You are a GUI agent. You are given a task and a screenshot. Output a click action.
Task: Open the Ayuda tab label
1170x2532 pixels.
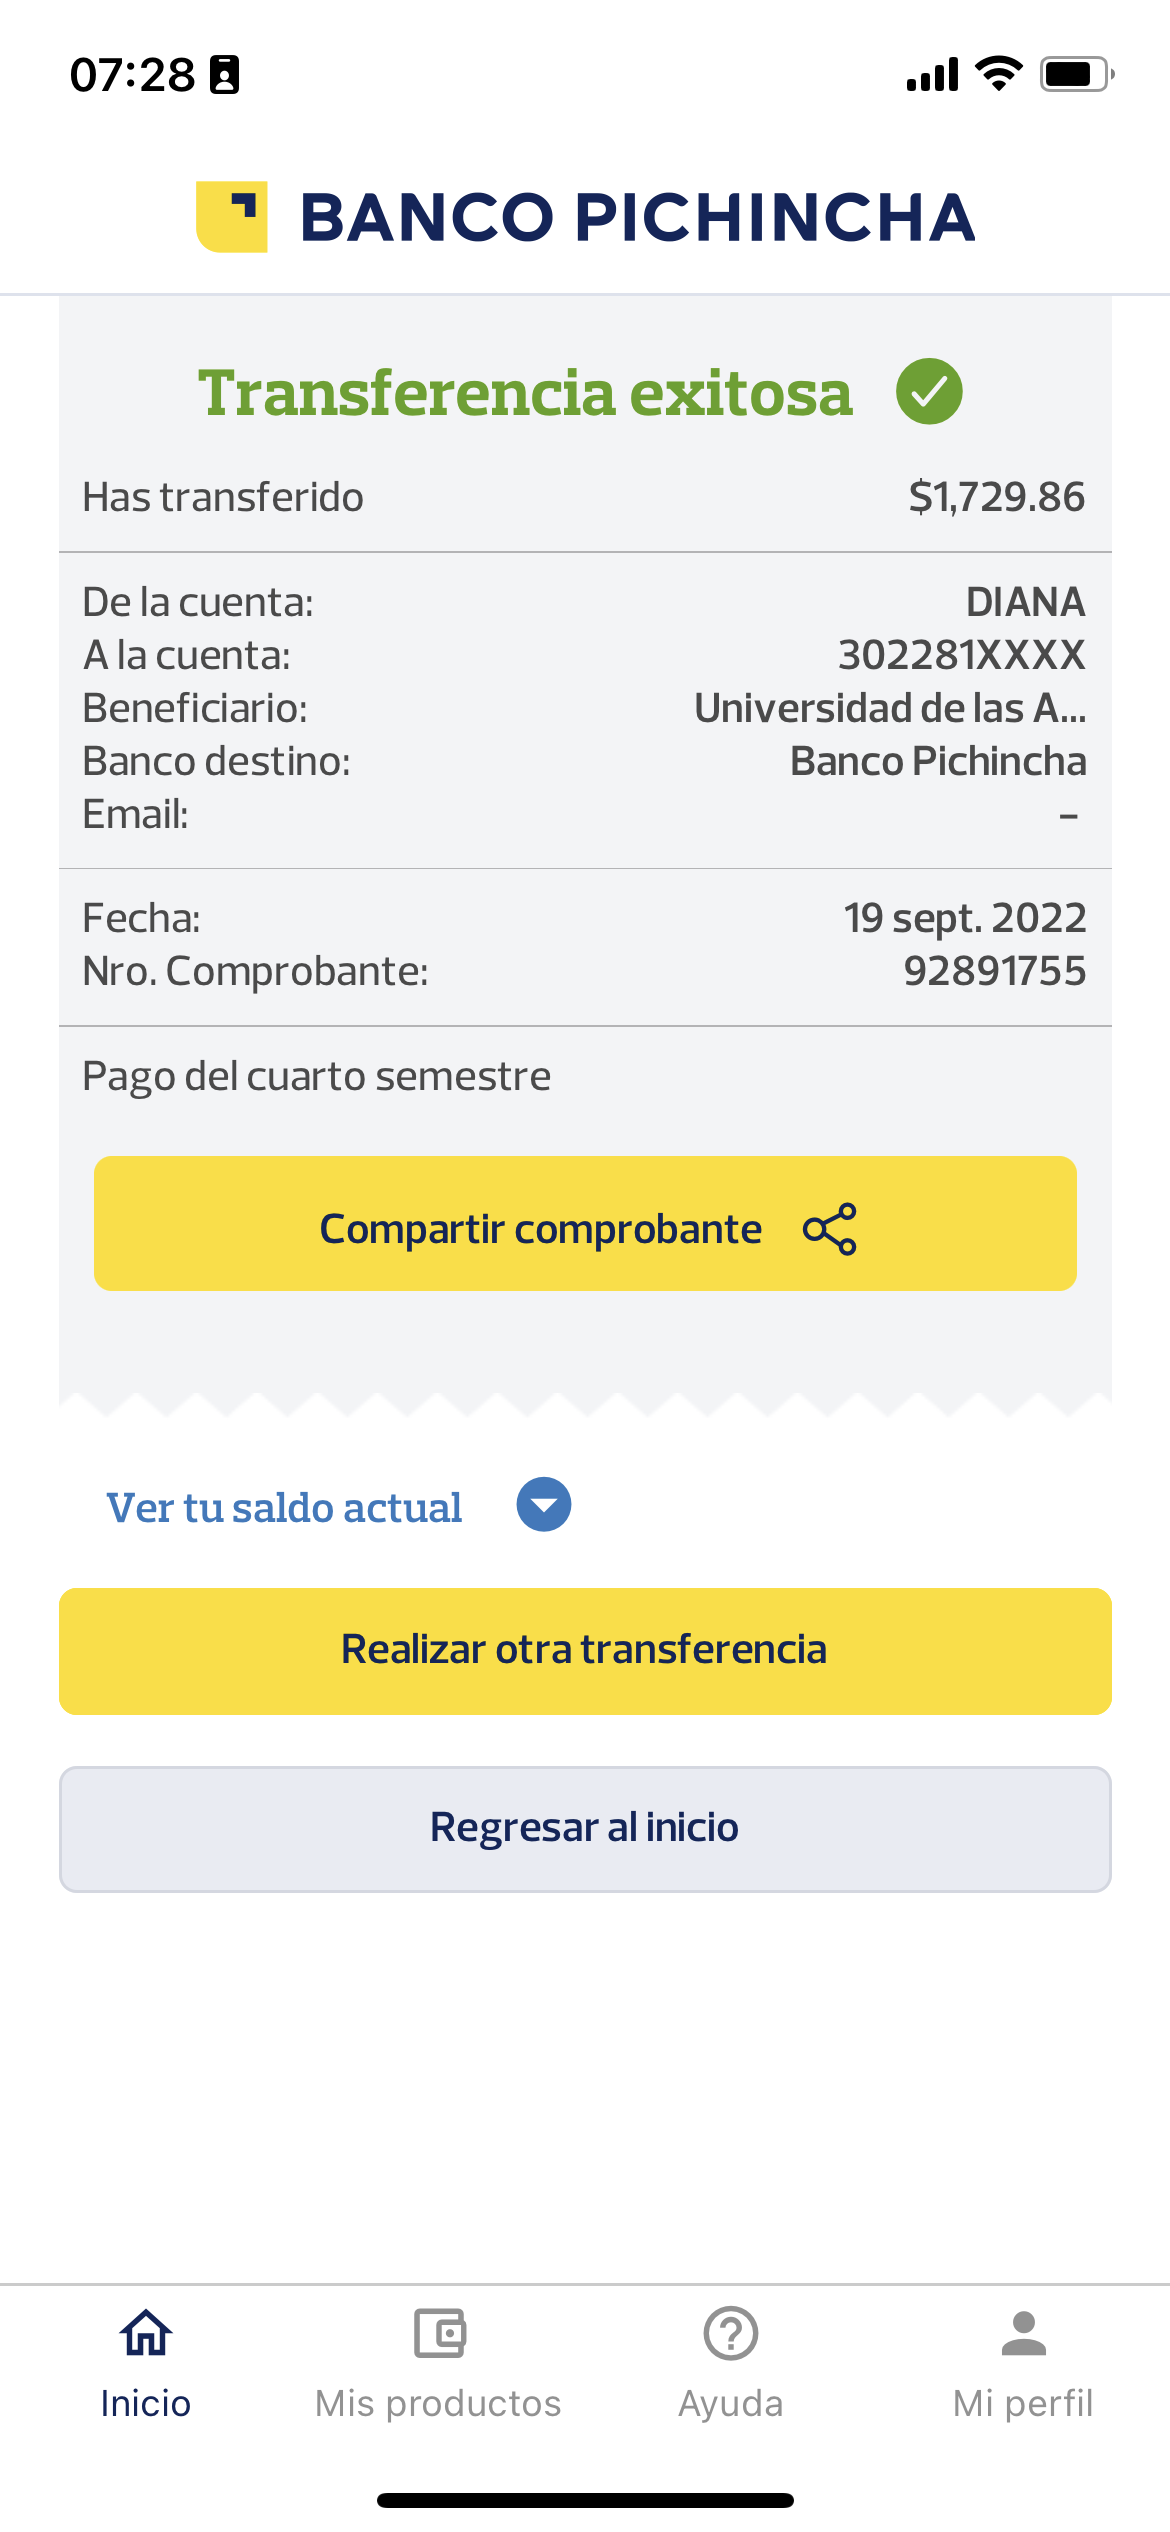click(731, 2403)
